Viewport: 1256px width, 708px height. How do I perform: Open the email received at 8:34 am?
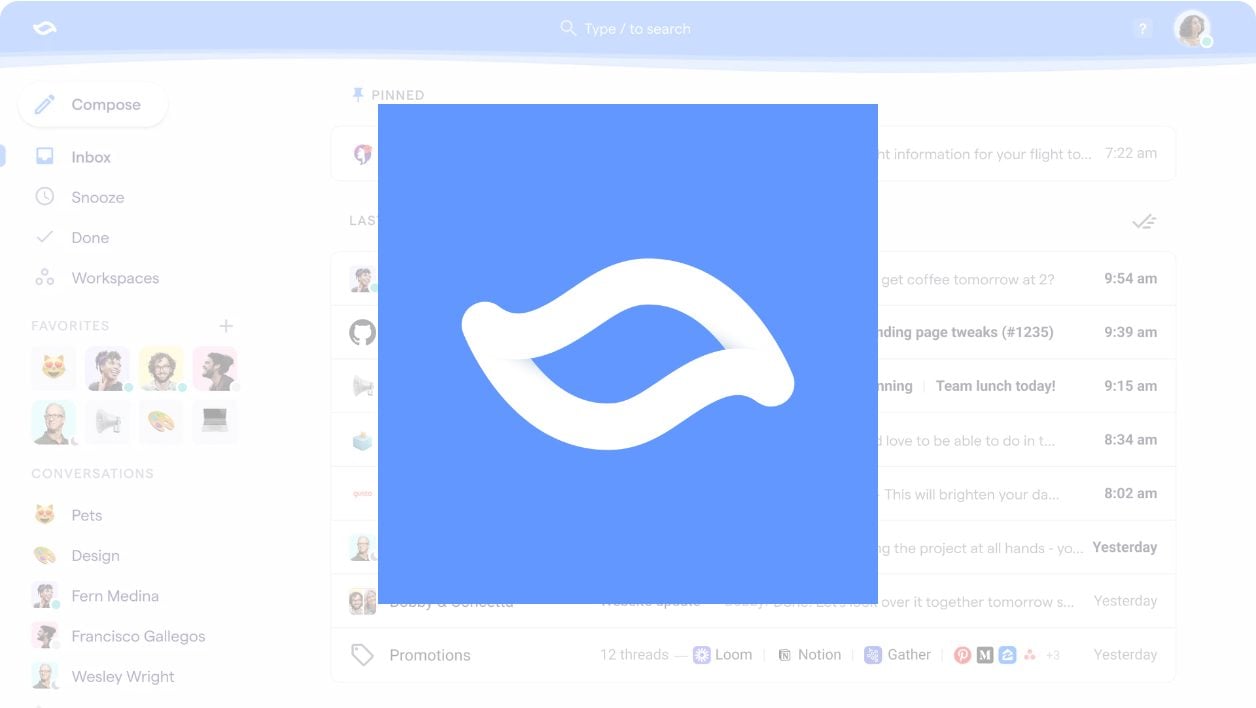(x=753, y=440)
